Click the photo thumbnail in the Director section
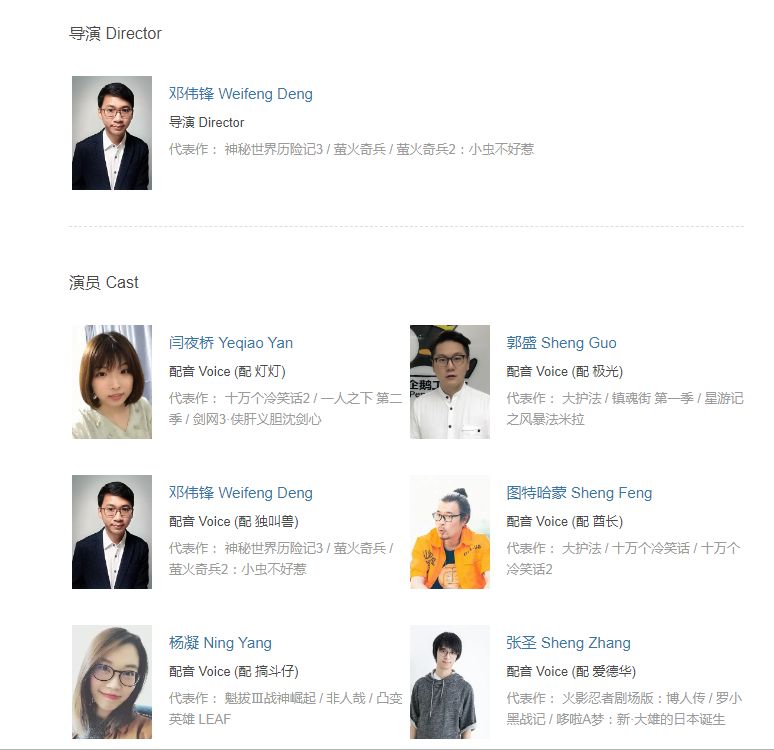This screenshot has width=774, height=750. (112, 133)
